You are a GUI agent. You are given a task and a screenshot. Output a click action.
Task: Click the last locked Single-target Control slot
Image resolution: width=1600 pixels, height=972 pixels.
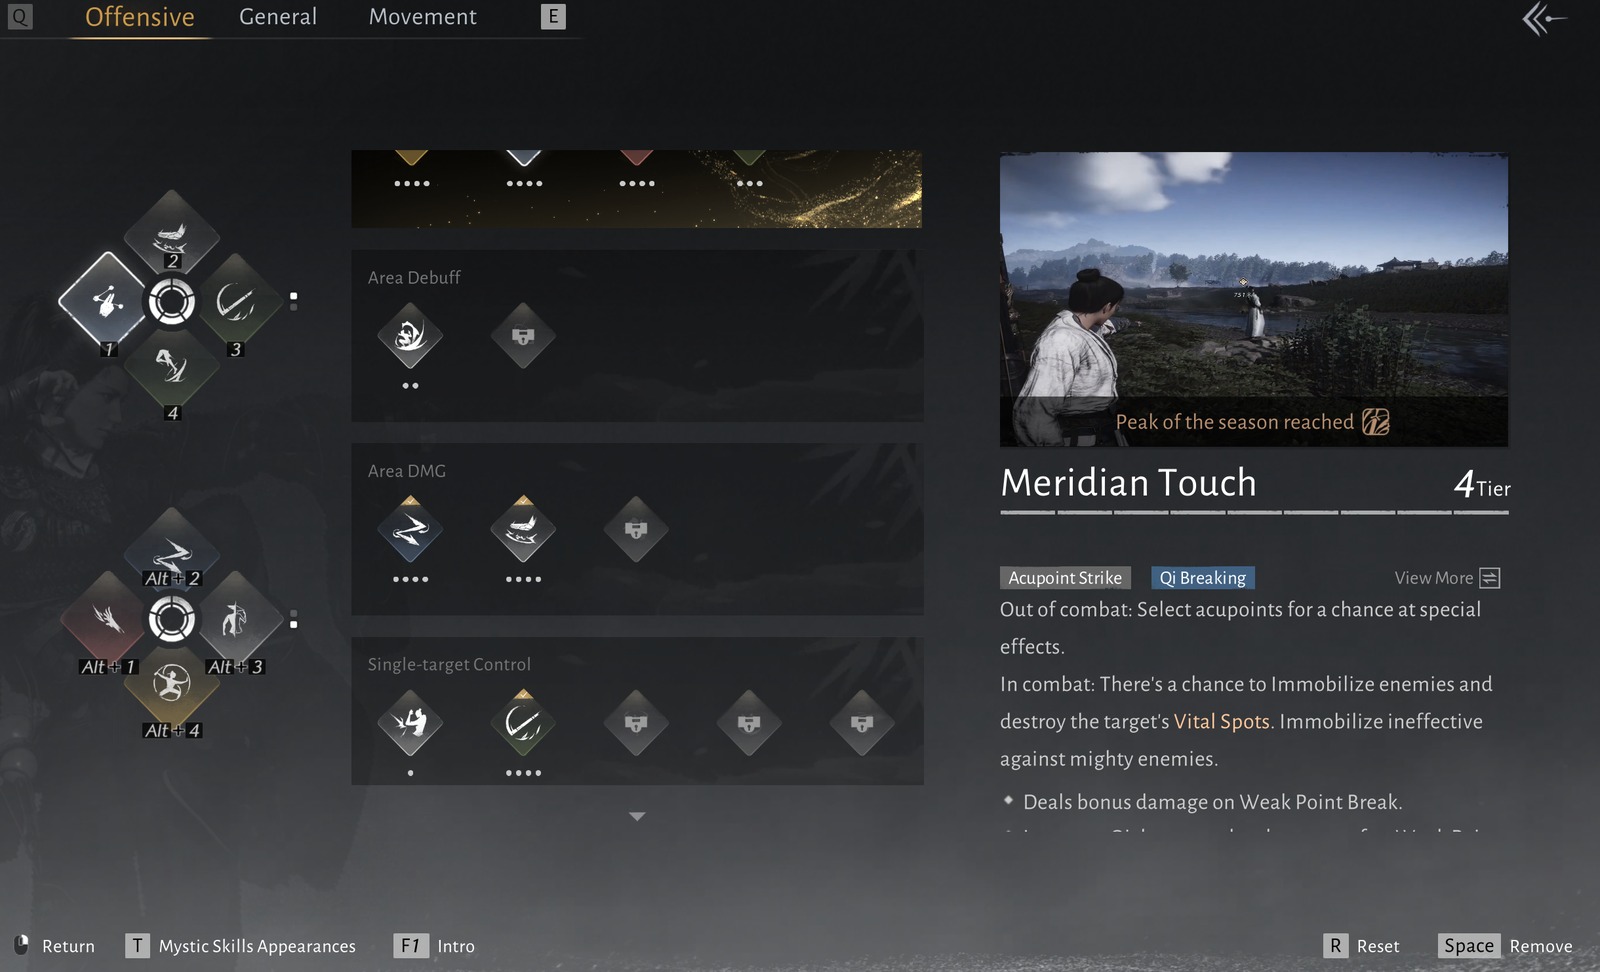(x=862, y=722)
